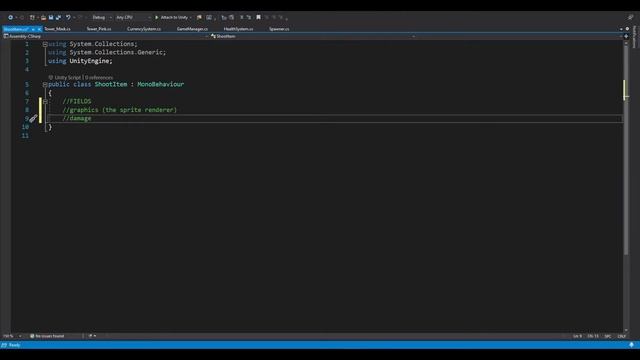Open the Assembly-CSharp project dropdown
Viewport: 640px width, 360px height.
[x=105, y=36]
